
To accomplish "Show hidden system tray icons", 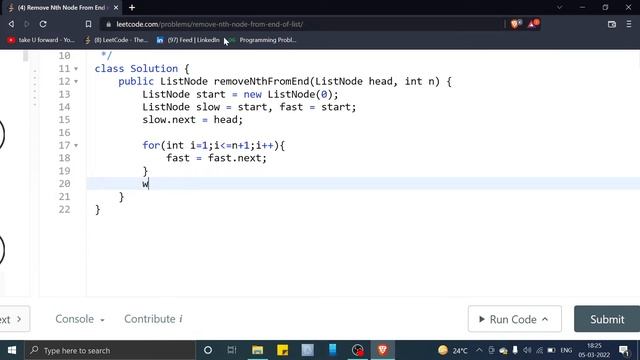I will point(479,350).
